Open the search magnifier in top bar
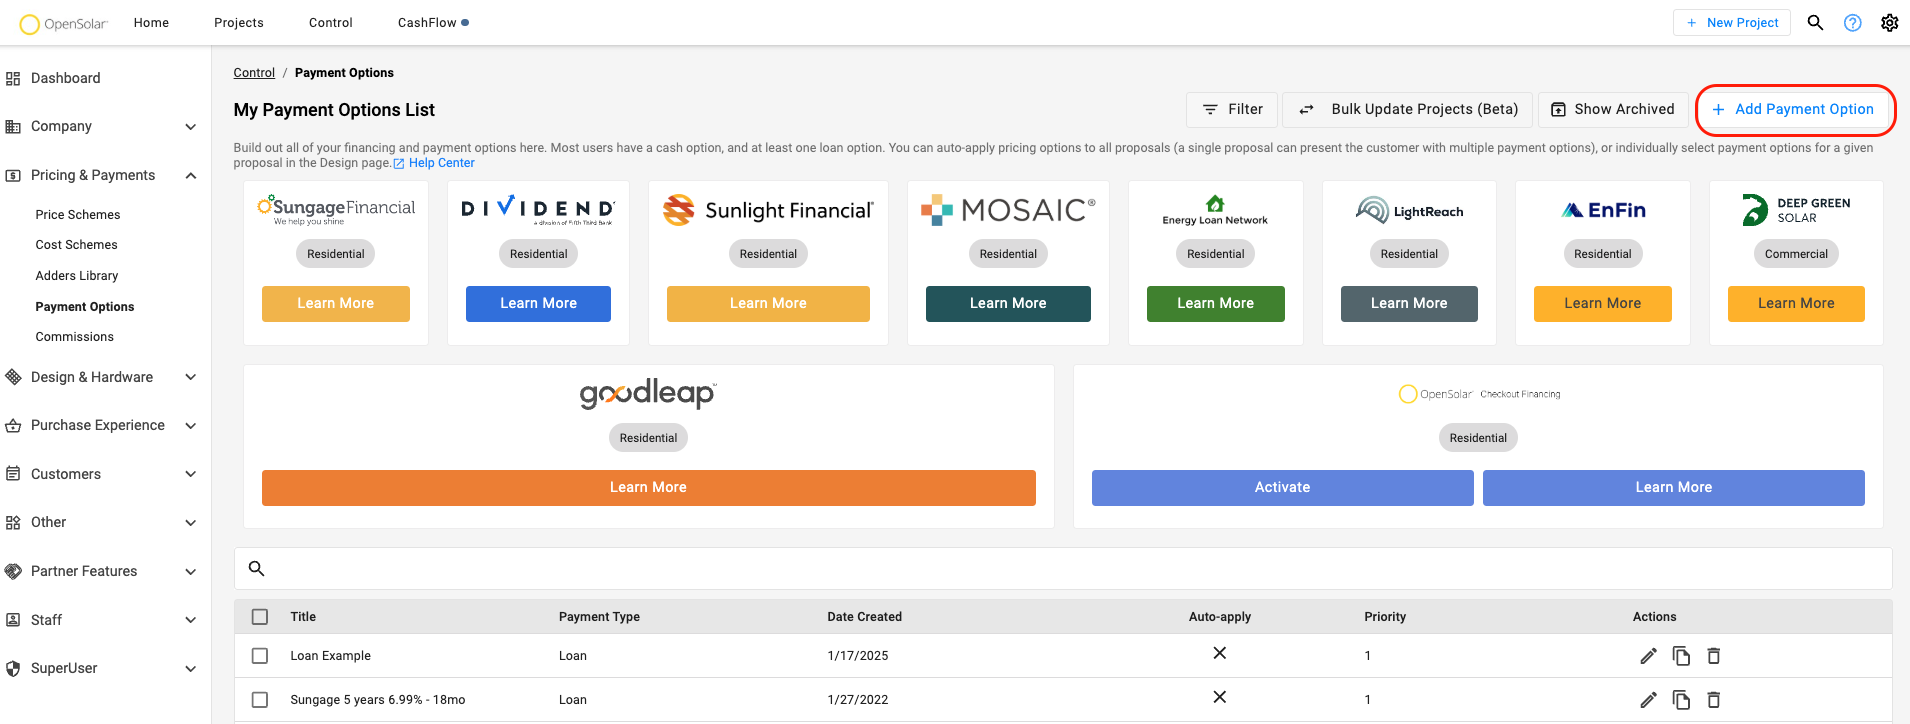Screen dimensions: 1910x724 tap(1815, 22)
